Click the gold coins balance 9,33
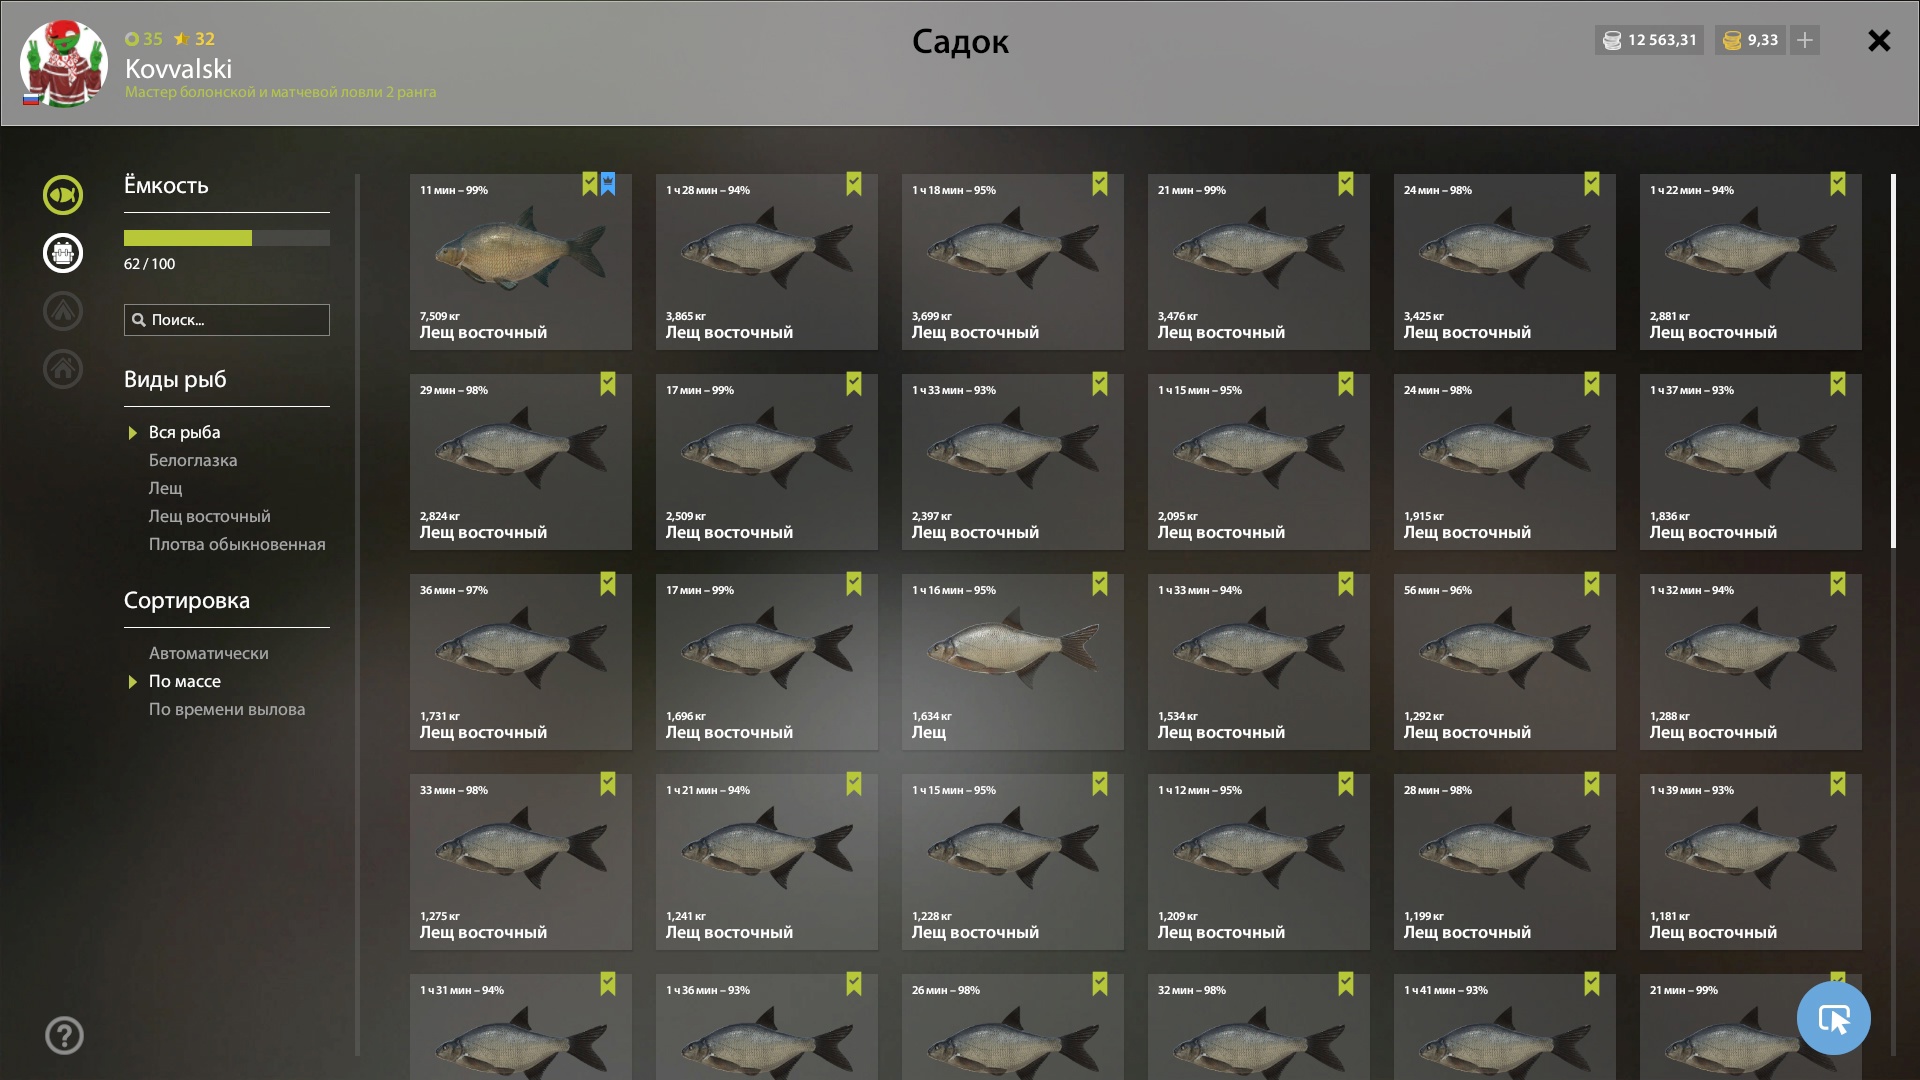1920x1080 pixels. (1750, 40)
